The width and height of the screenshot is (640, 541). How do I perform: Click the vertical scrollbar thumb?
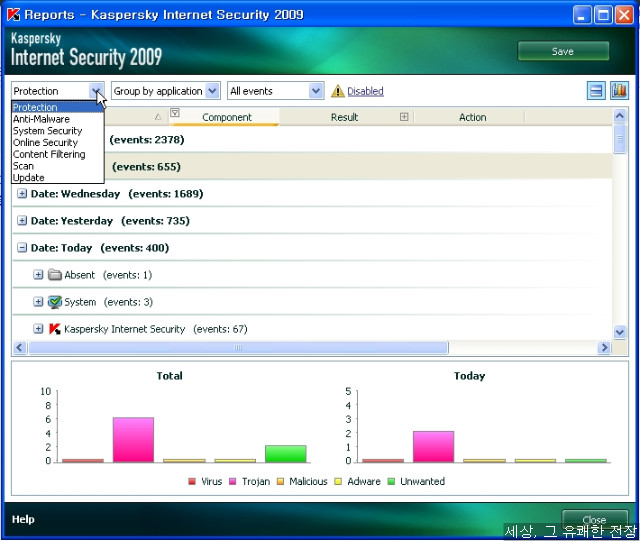click(620, 139)
